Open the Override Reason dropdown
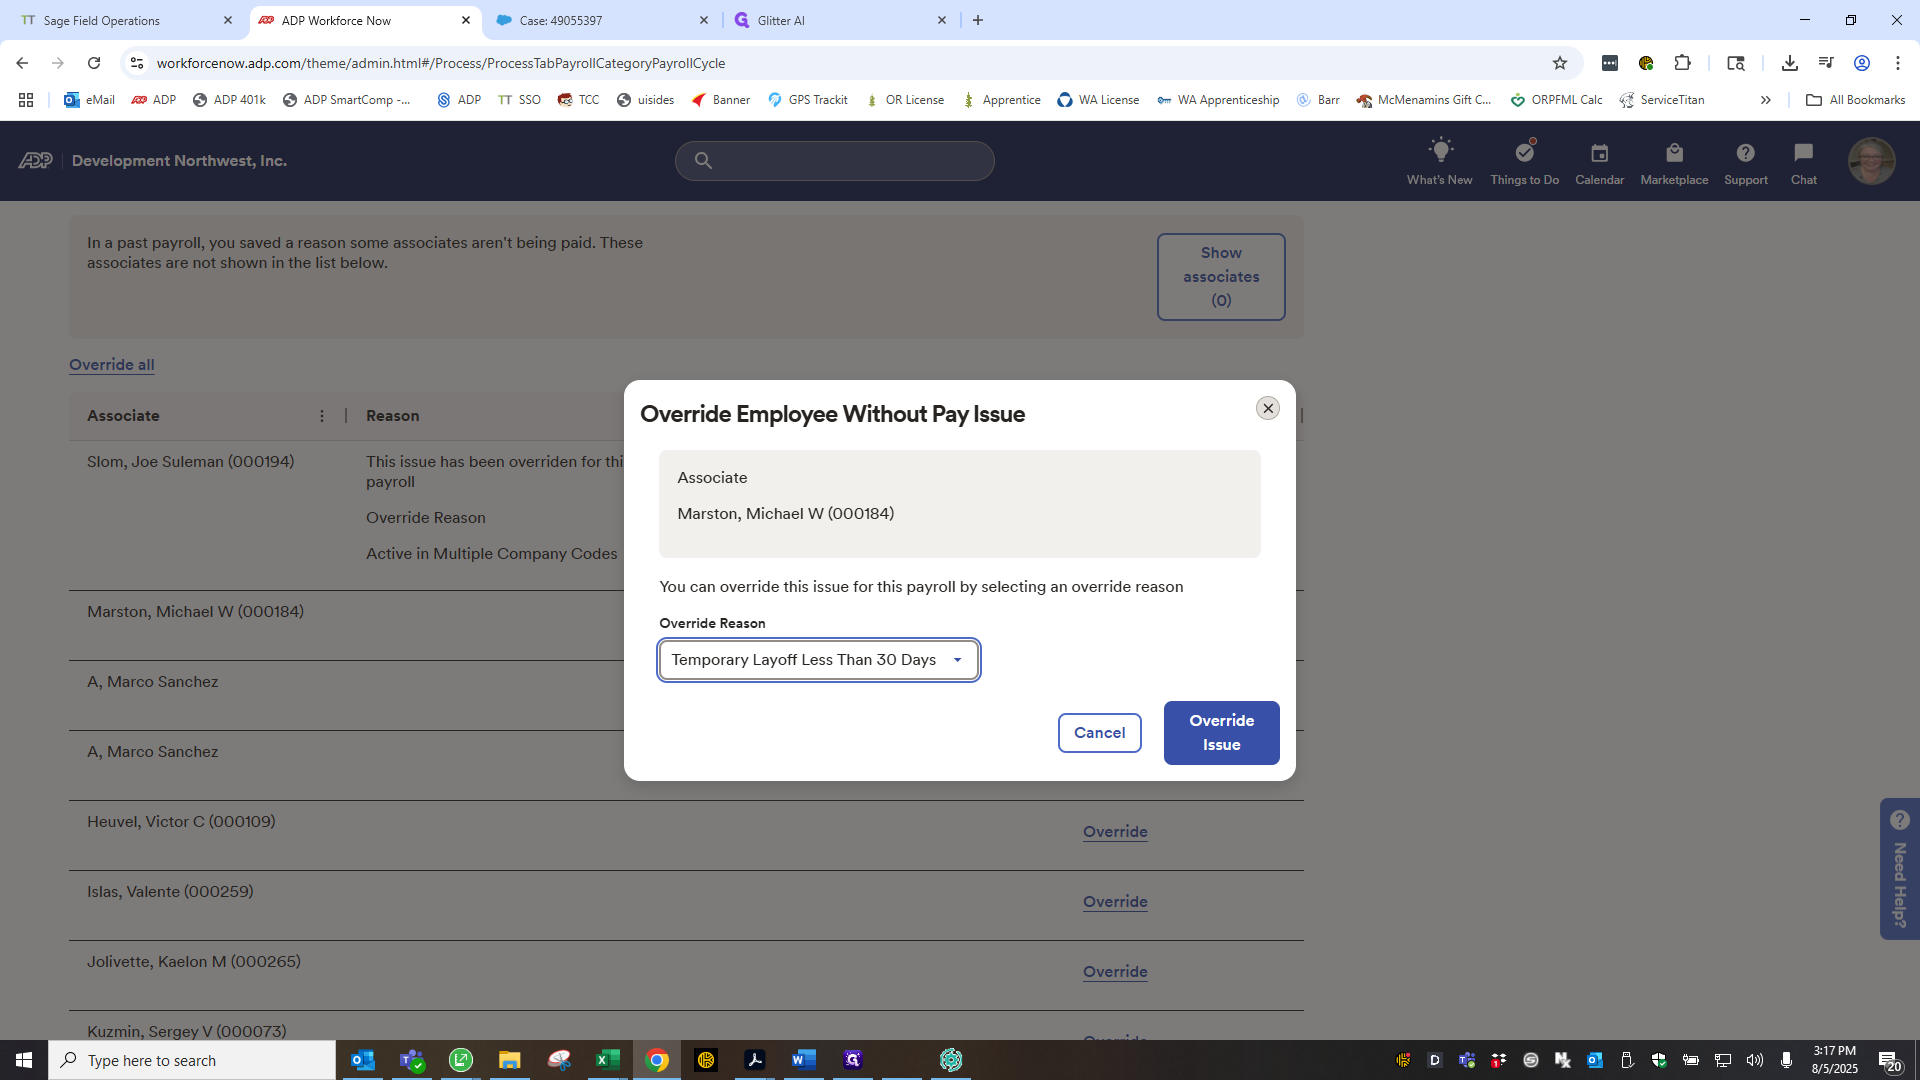Viewport: 1920px width, 1080px height. [818, 660]
